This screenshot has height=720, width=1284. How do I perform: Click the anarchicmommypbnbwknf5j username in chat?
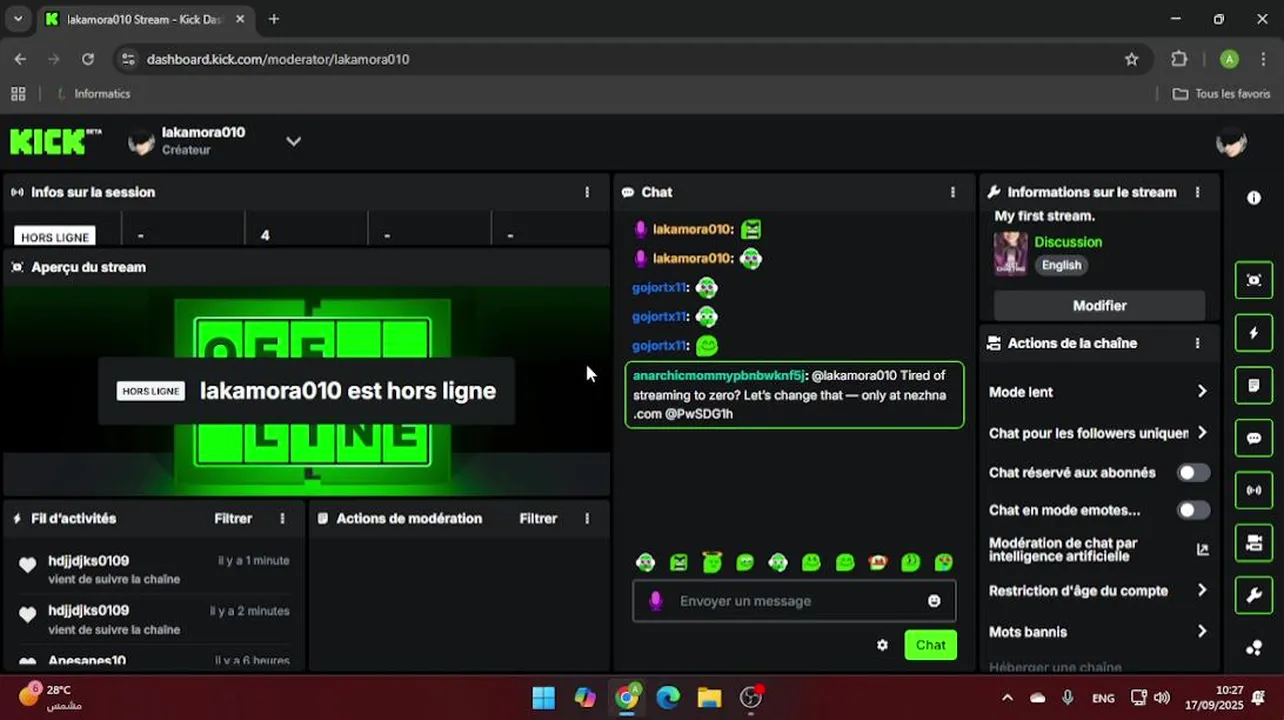click(718, 376)
